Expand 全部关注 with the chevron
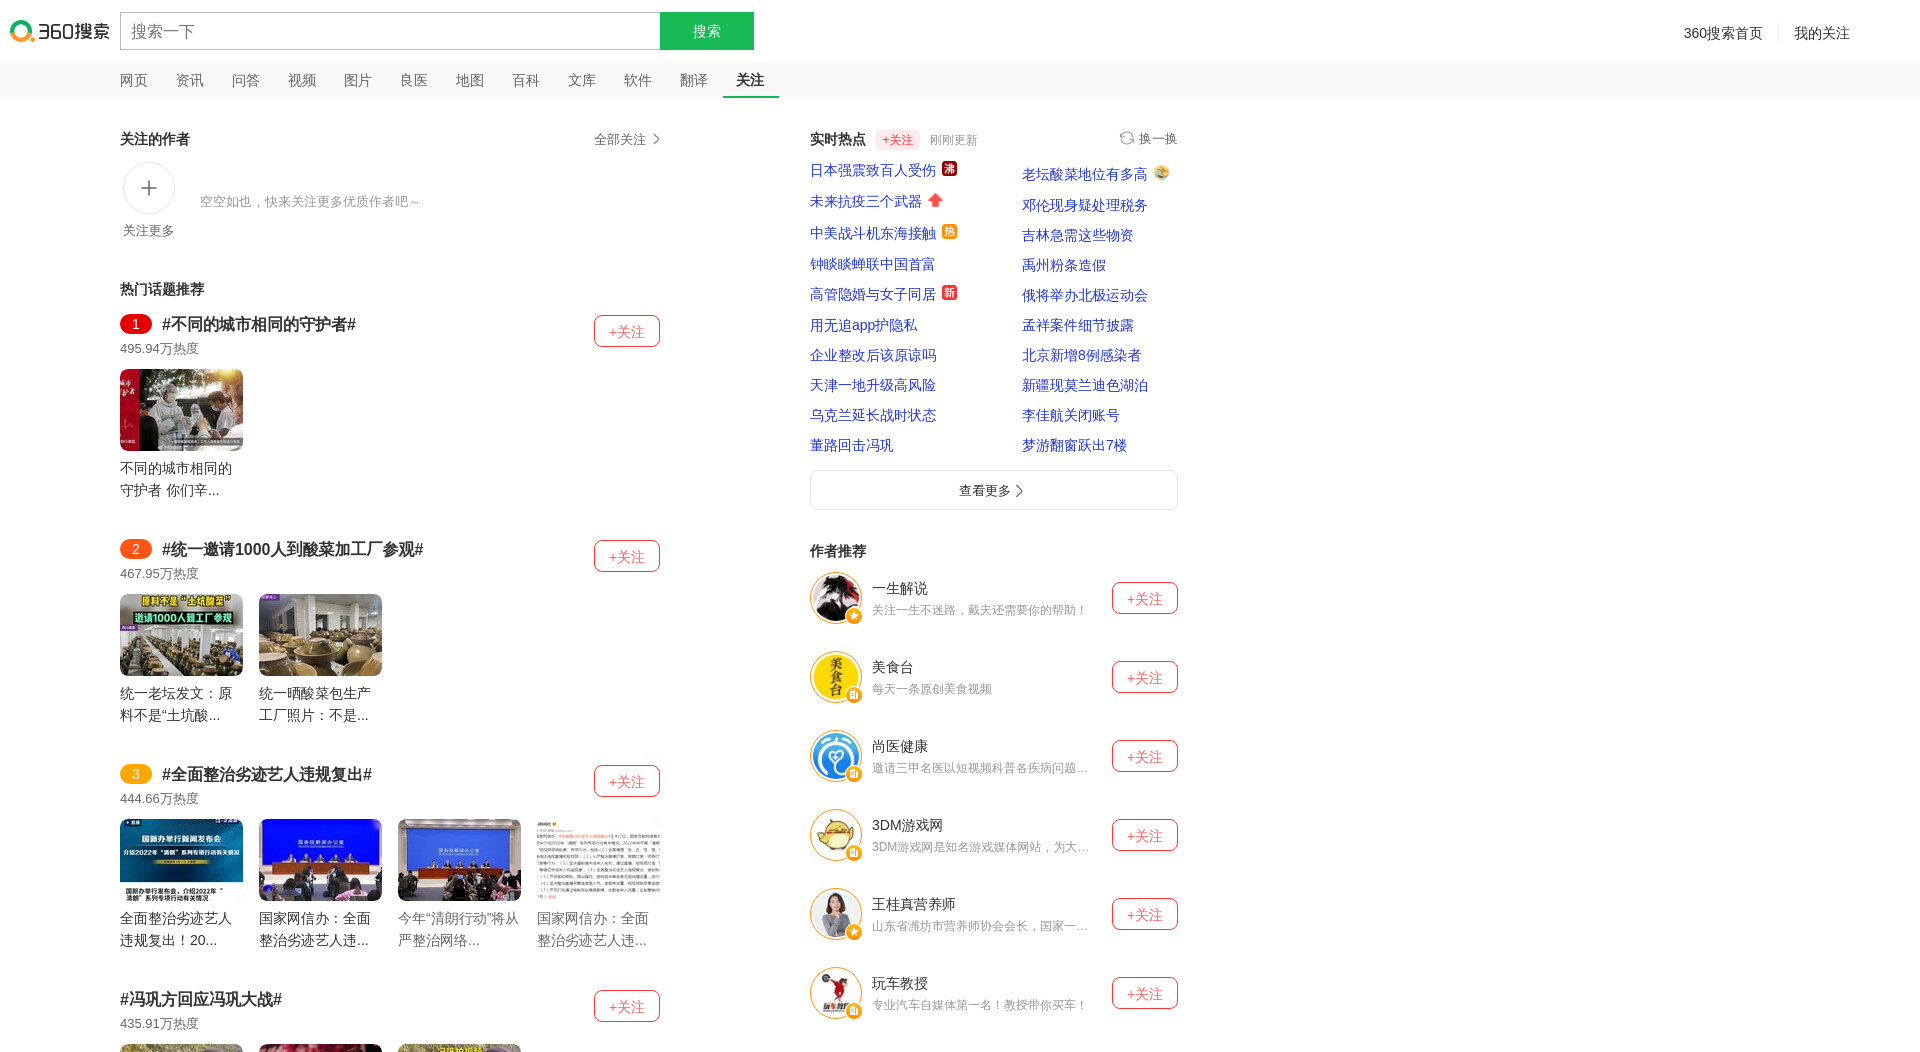The width and height of the screenshot is (1920, 1052). 627,139
